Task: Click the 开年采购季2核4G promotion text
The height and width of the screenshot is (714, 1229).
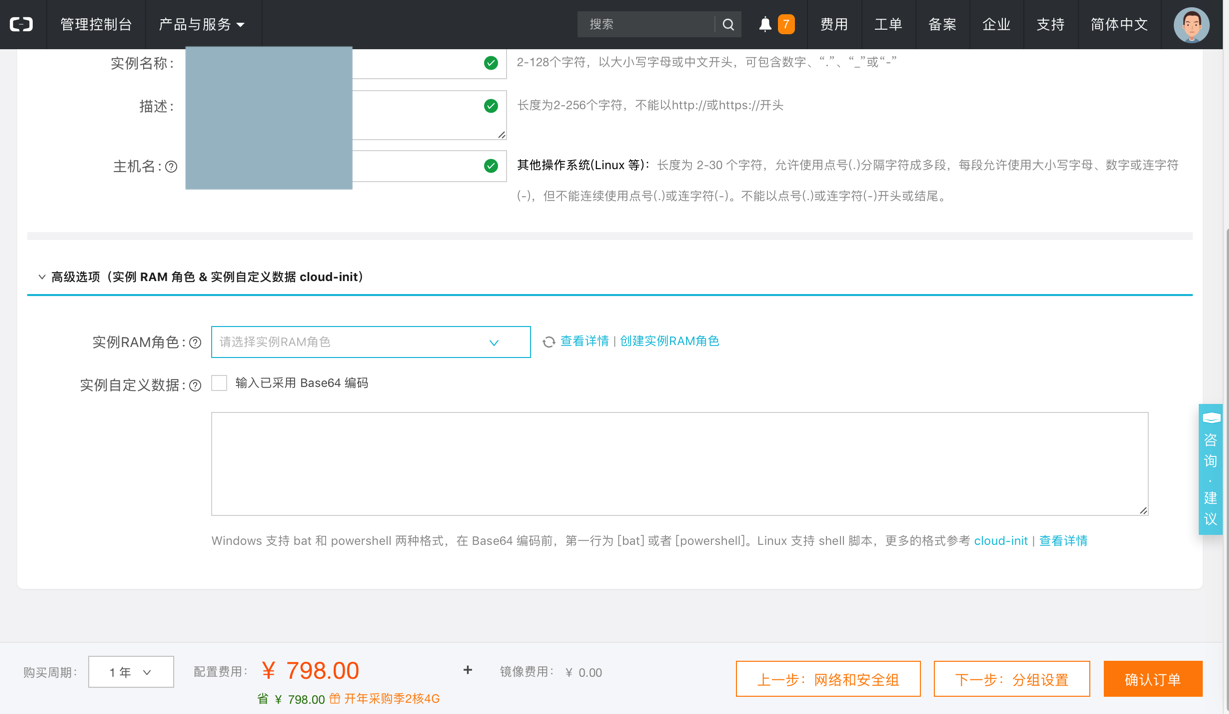Action: (x=392, y=699)
